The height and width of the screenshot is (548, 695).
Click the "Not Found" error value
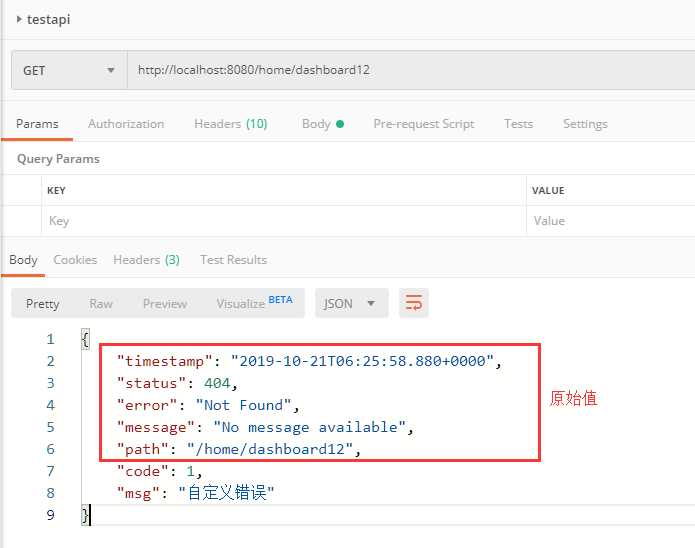(x=243, y=405)
